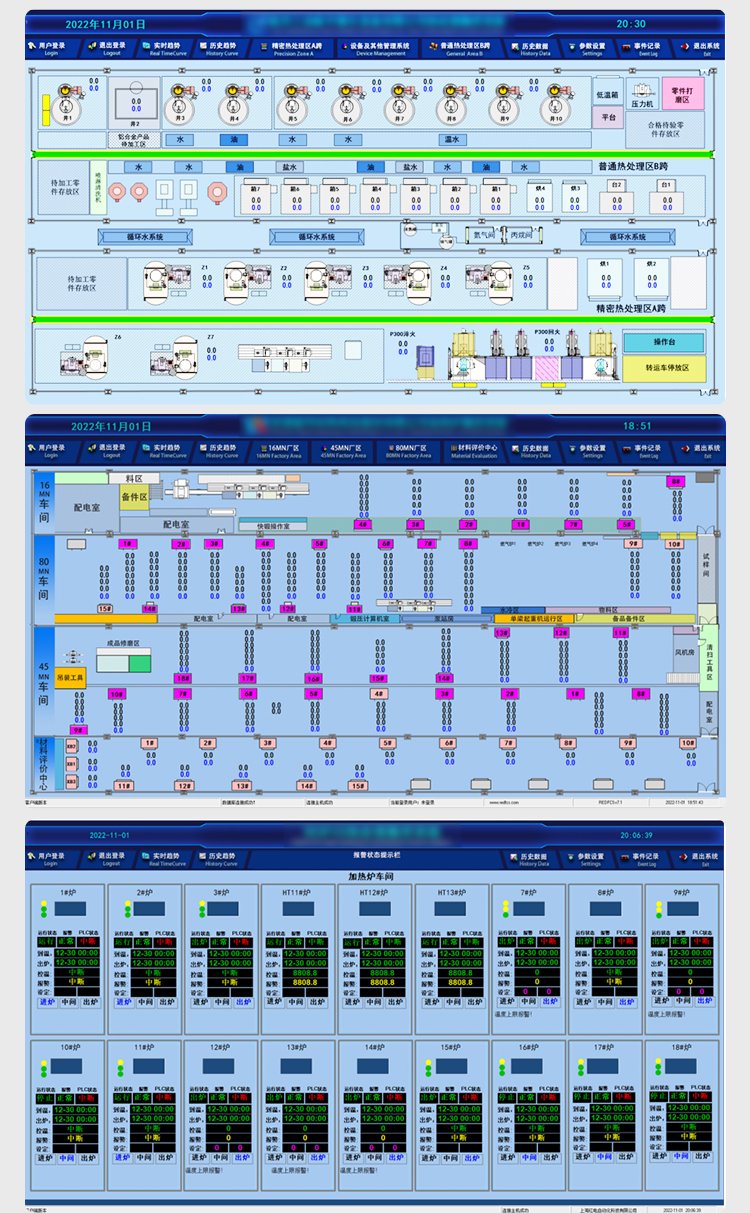Toggle the 中间 button on 10#炉 panel
750x1213 pixels.
point(66,1158)
